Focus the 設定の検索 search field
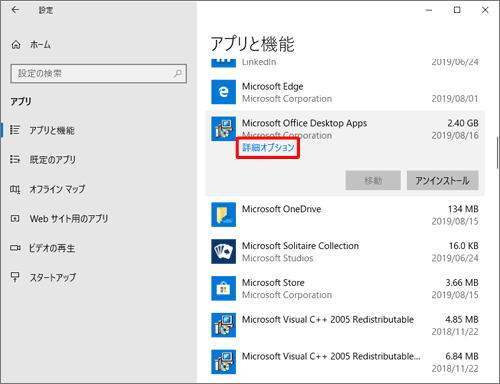Viewport: 500px width, 384px height. (x=98, y=73)
